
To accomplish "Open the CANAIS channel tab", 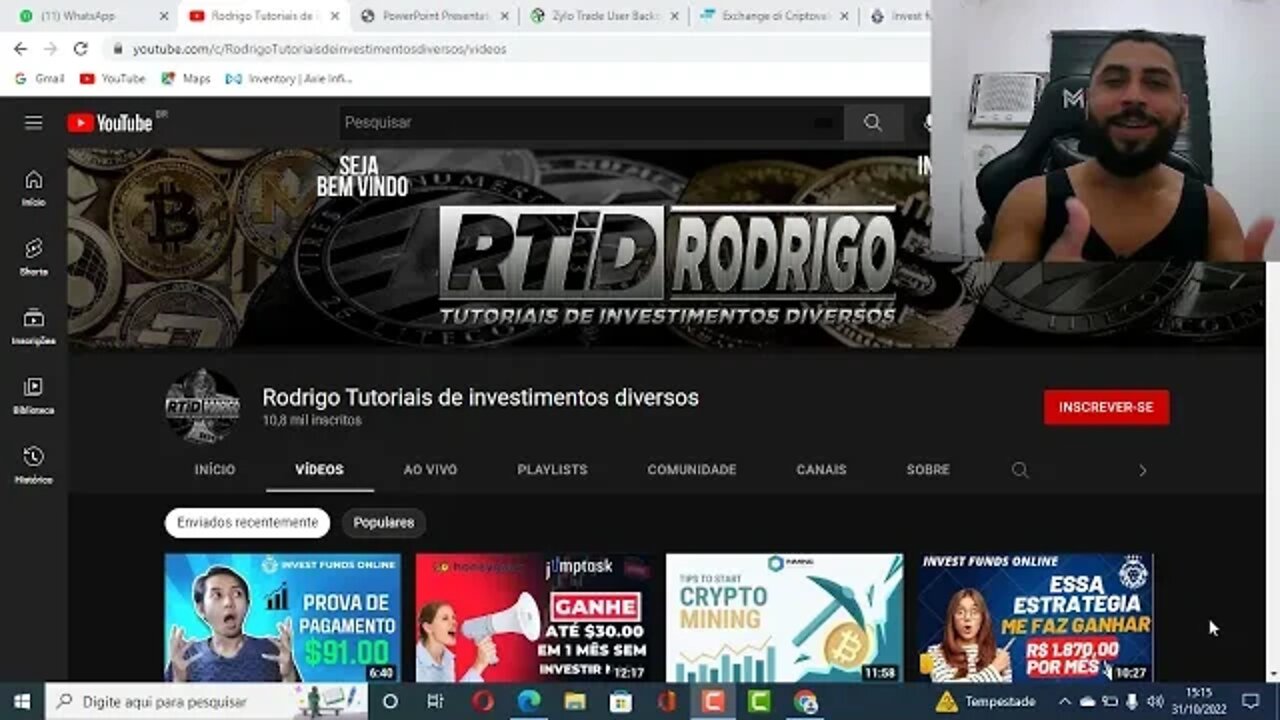I will pos(821,469).
